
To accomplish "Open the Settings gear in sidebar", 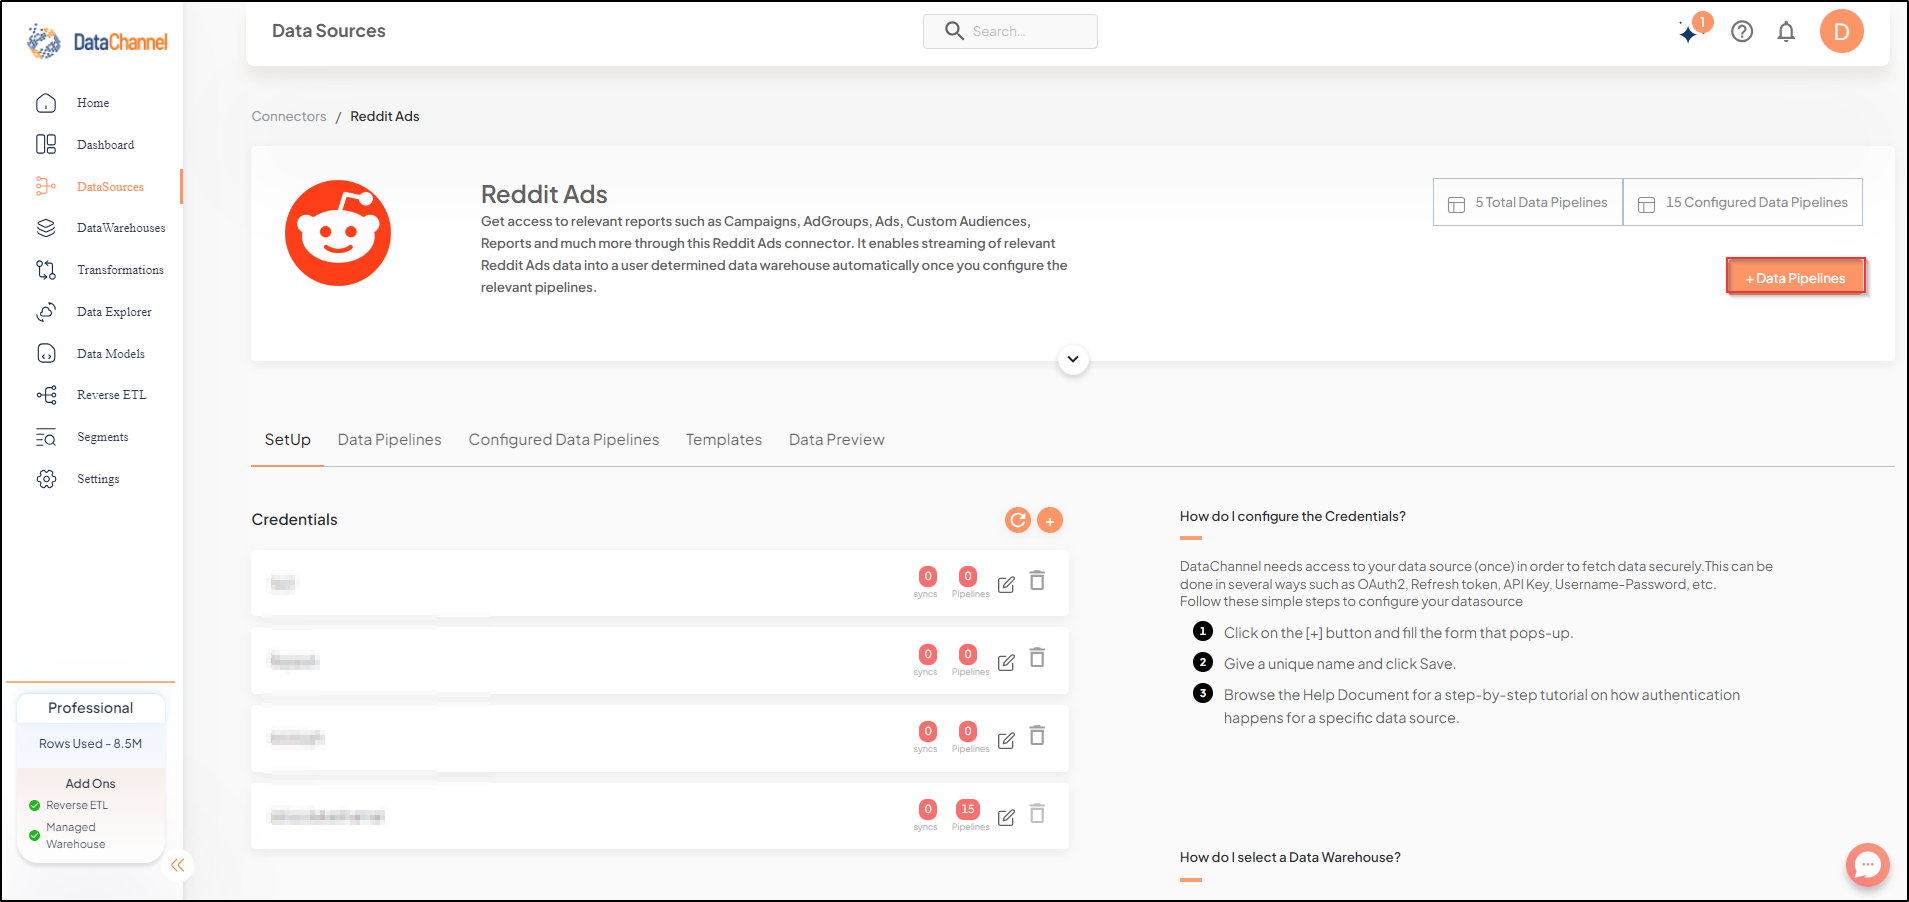I will click(46, 479).
